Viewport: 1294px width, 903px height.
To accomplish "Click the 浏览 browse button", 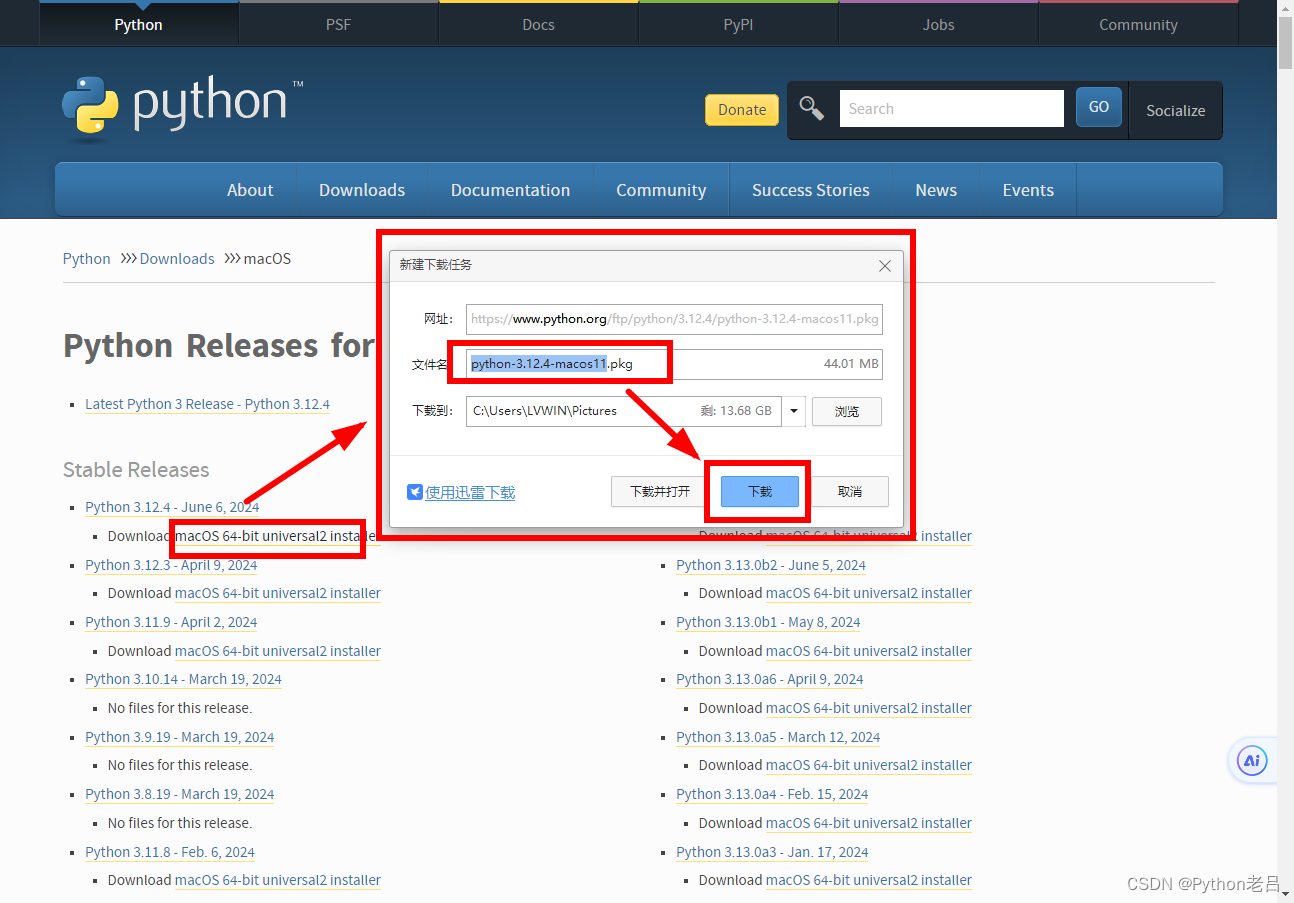I will click(847, 411).
